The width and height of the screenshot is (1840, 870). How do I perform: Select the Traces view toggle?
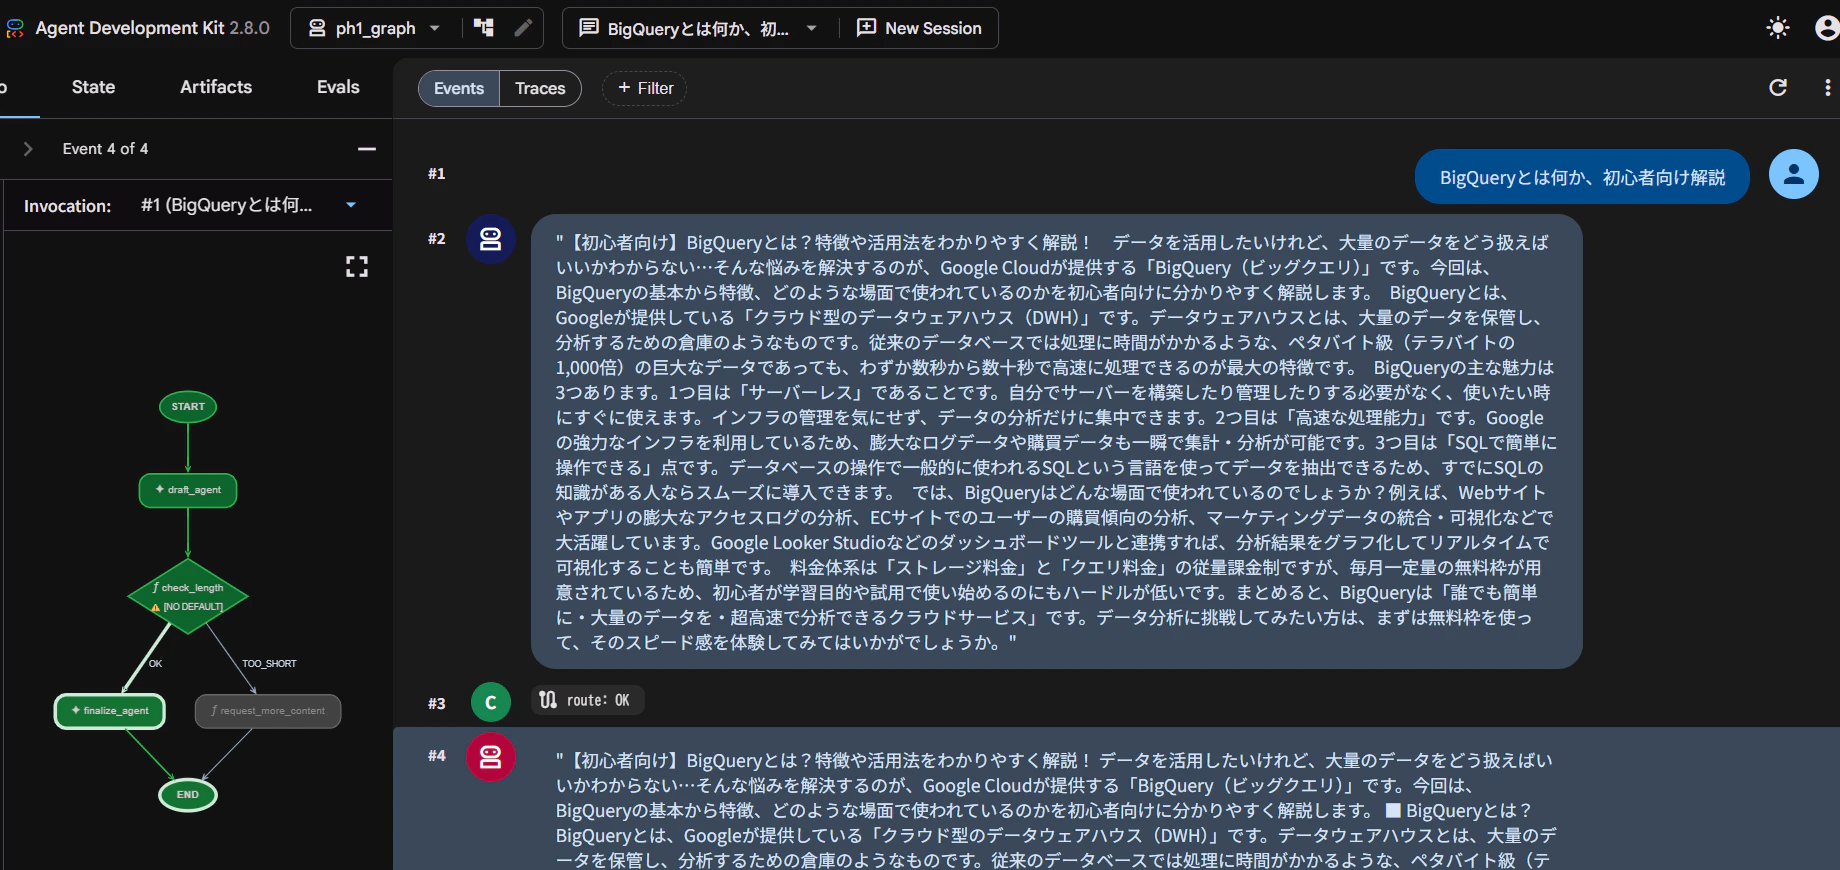click(540, 88)
